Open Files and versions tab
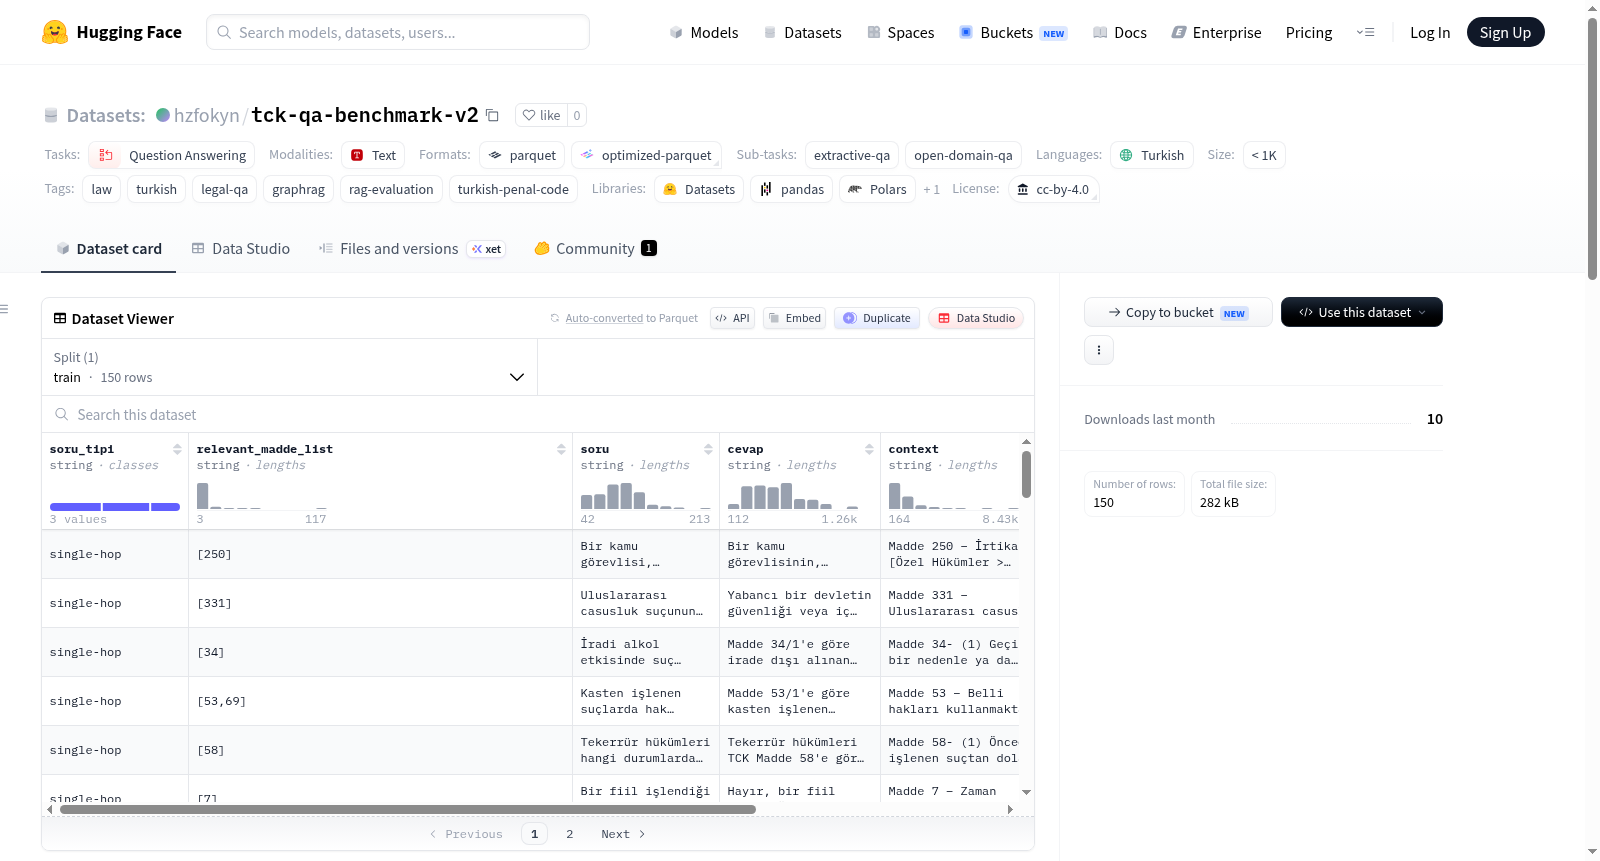The image size is (1600, 861). point(412,249)
